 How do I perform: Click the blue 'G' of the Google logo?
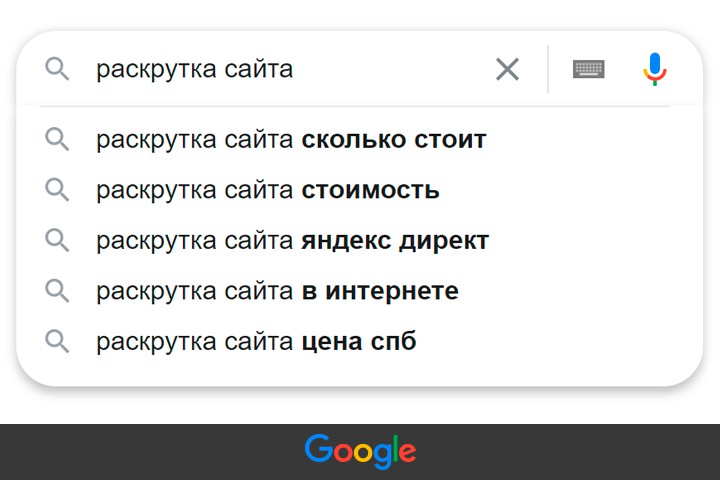[318, 449]
